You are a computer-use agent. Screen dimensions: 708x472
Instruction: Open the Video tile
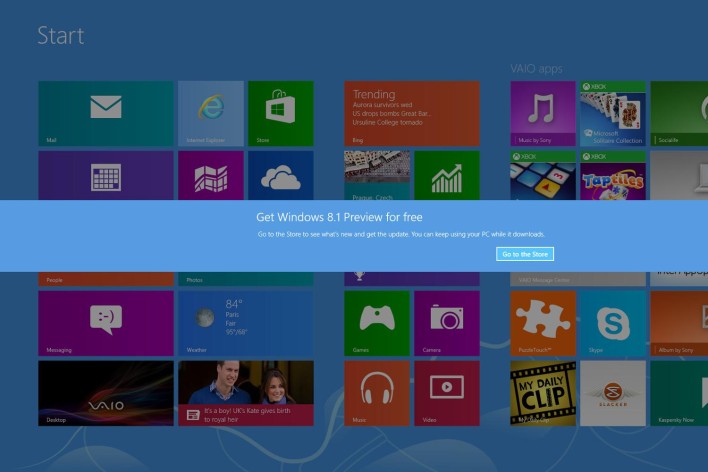click(x=447, y=393)
